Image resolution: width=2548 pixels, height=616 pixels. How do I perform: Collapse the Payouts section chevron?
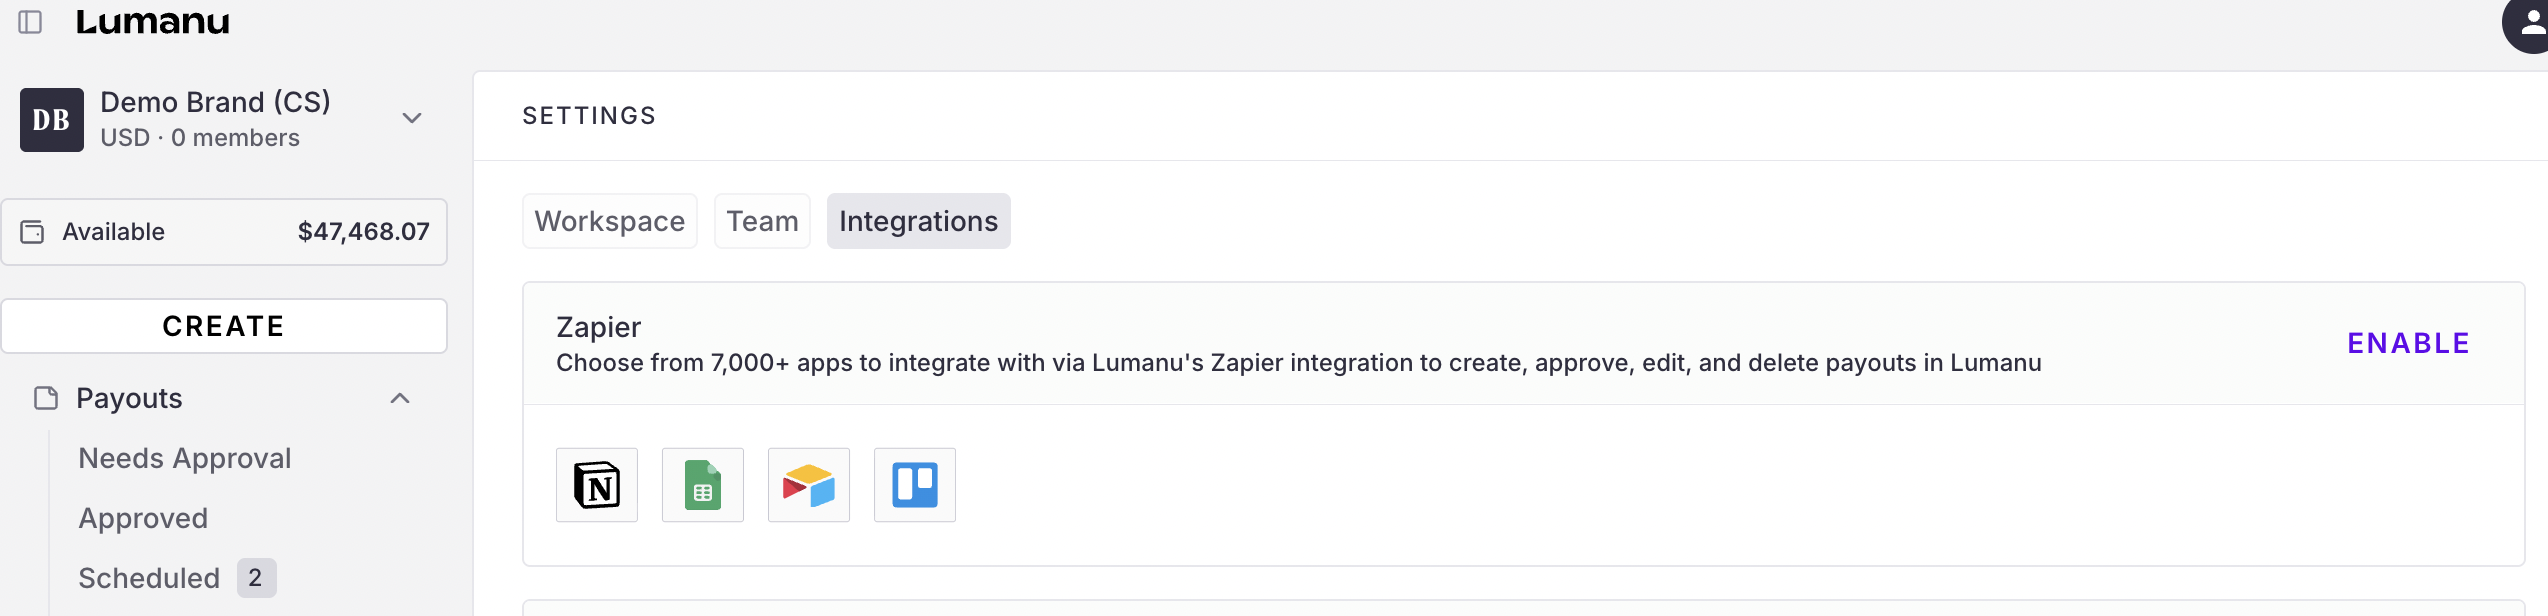[400, 398]
